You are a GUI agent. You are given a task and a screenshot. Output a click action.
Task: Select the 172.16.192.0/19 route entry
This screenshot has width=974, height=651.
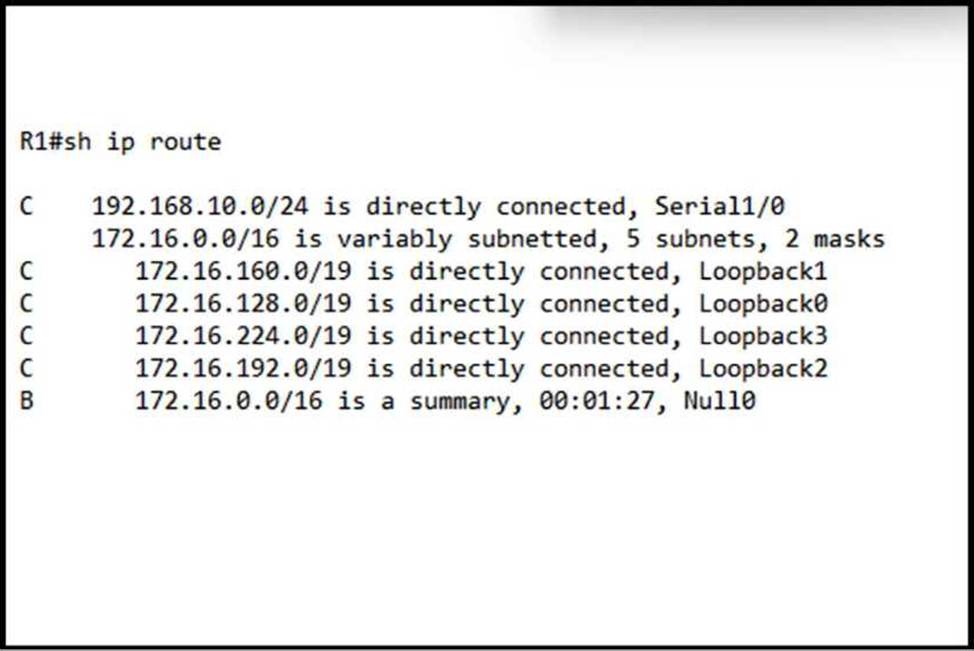pos(243,369)
